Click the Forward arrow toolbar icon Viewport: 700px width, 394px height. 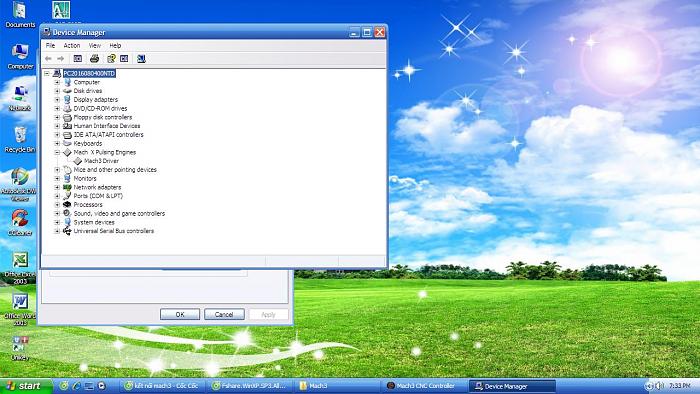coord(61,58)
